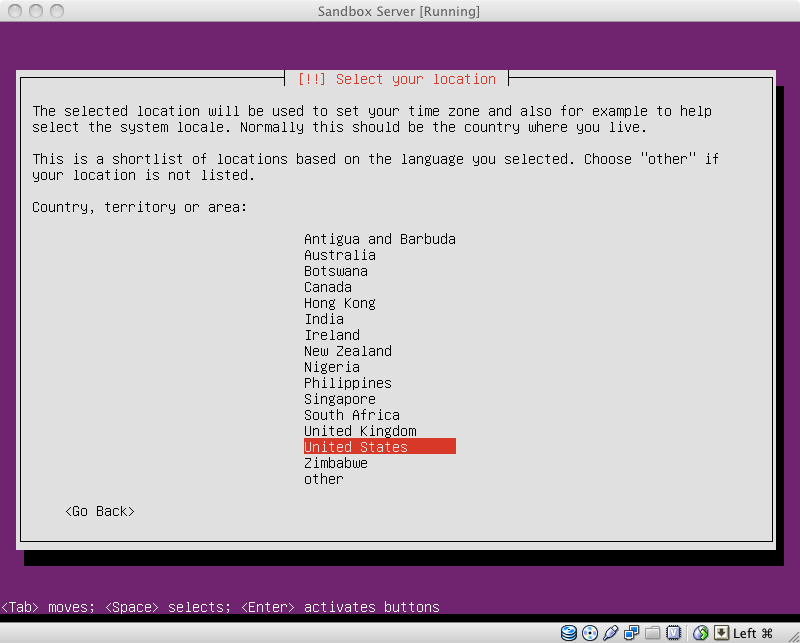Viewport: 800px width, 643px height.
Task: Select Ireland in the location list
Action: (x=380, y=335)
